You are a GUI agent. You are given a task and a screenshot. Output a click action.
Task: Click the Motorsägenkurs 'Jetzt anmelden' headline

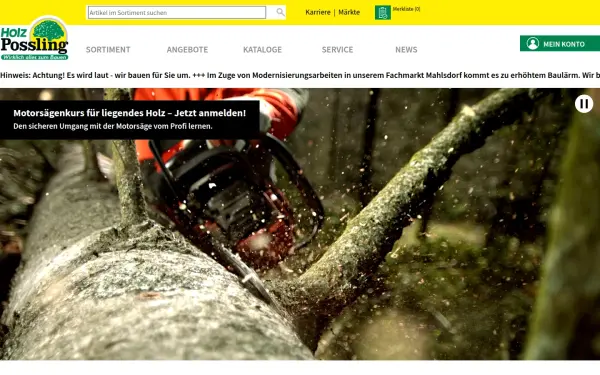tap(130, 113)
